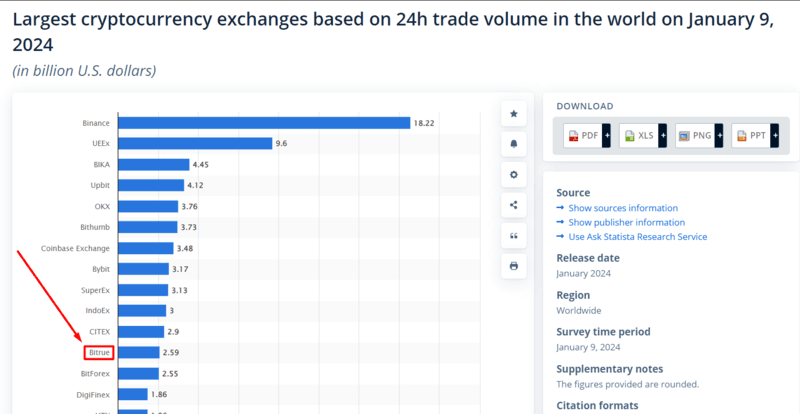Screen dimensions: 800x414
Task: Click the 2.55 value label
Action: tap(170, 373)
